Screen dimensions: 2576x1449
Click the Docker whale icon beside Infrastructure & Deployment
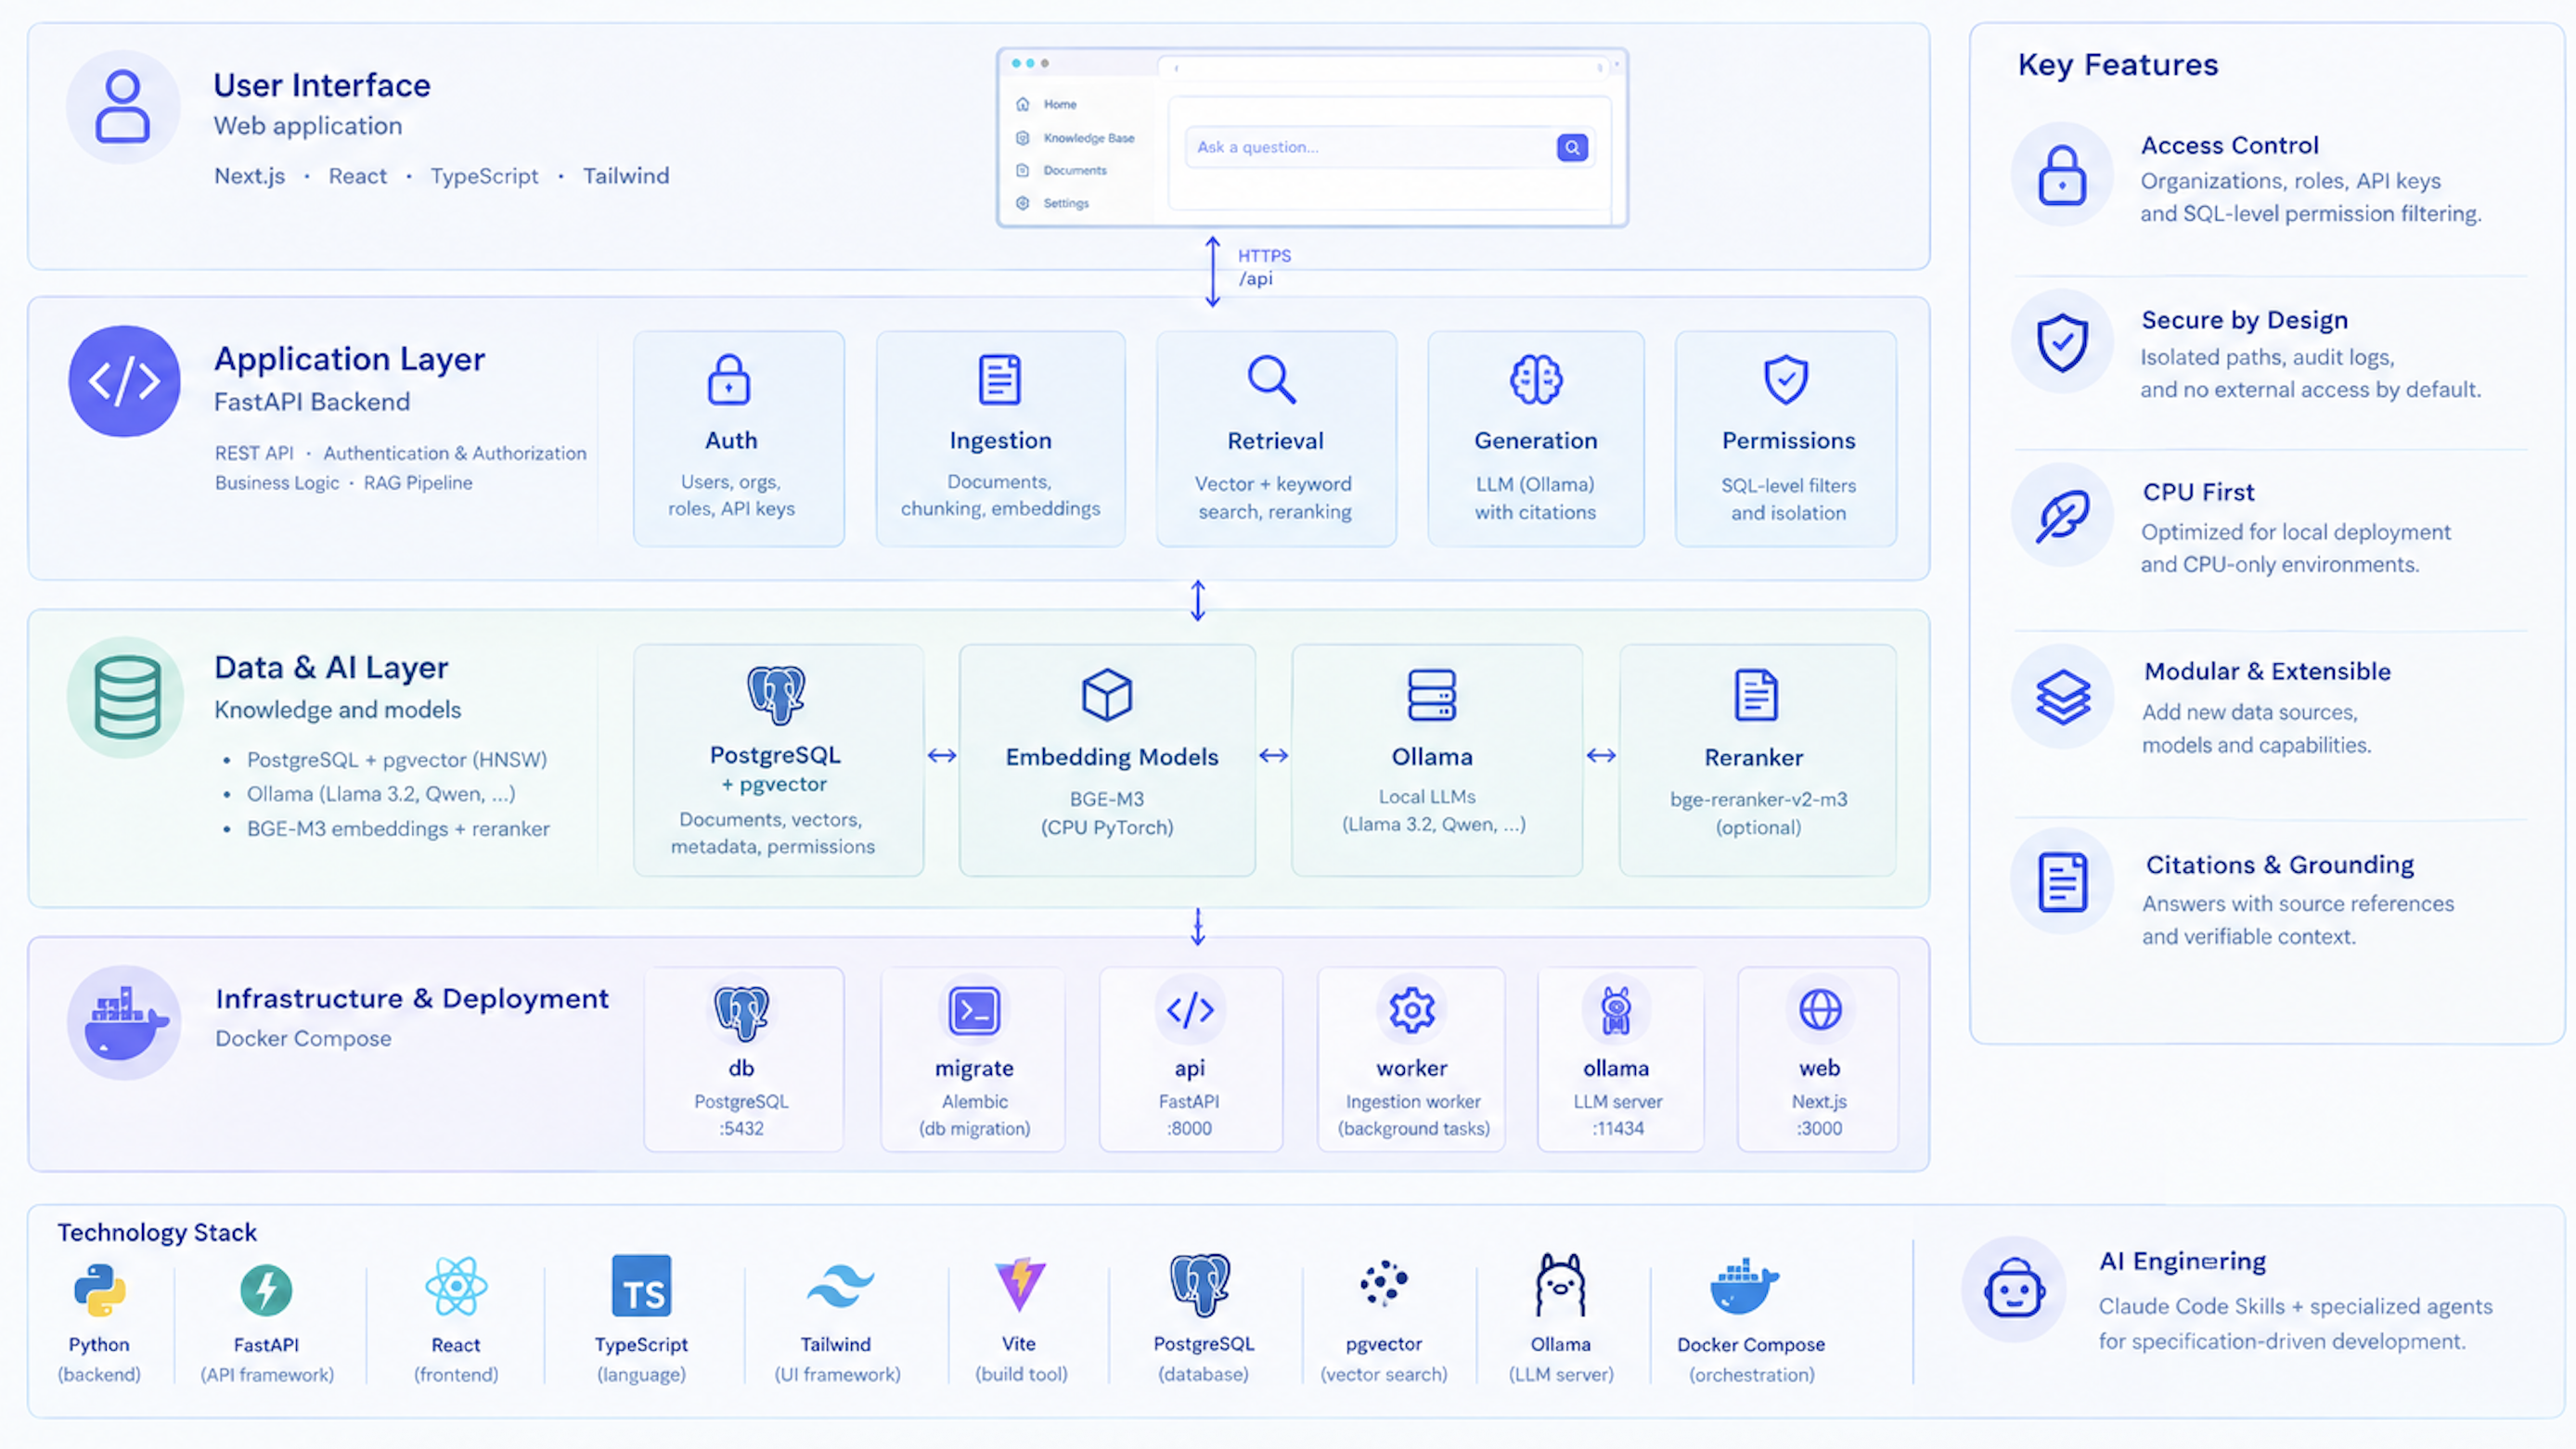(x=124, y=1022)
